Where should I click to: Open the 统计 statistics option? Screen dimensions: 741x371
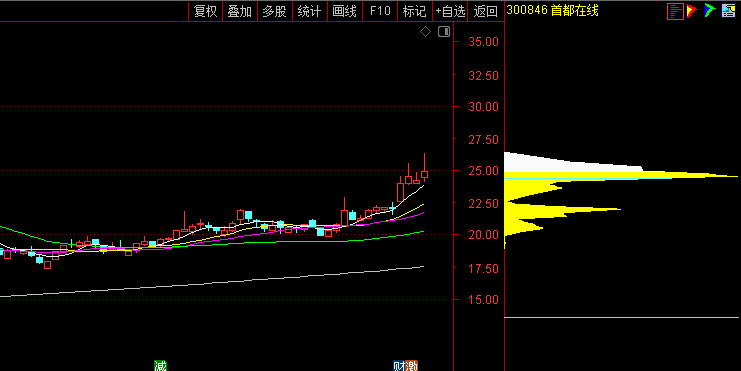[x=310, y=11]
